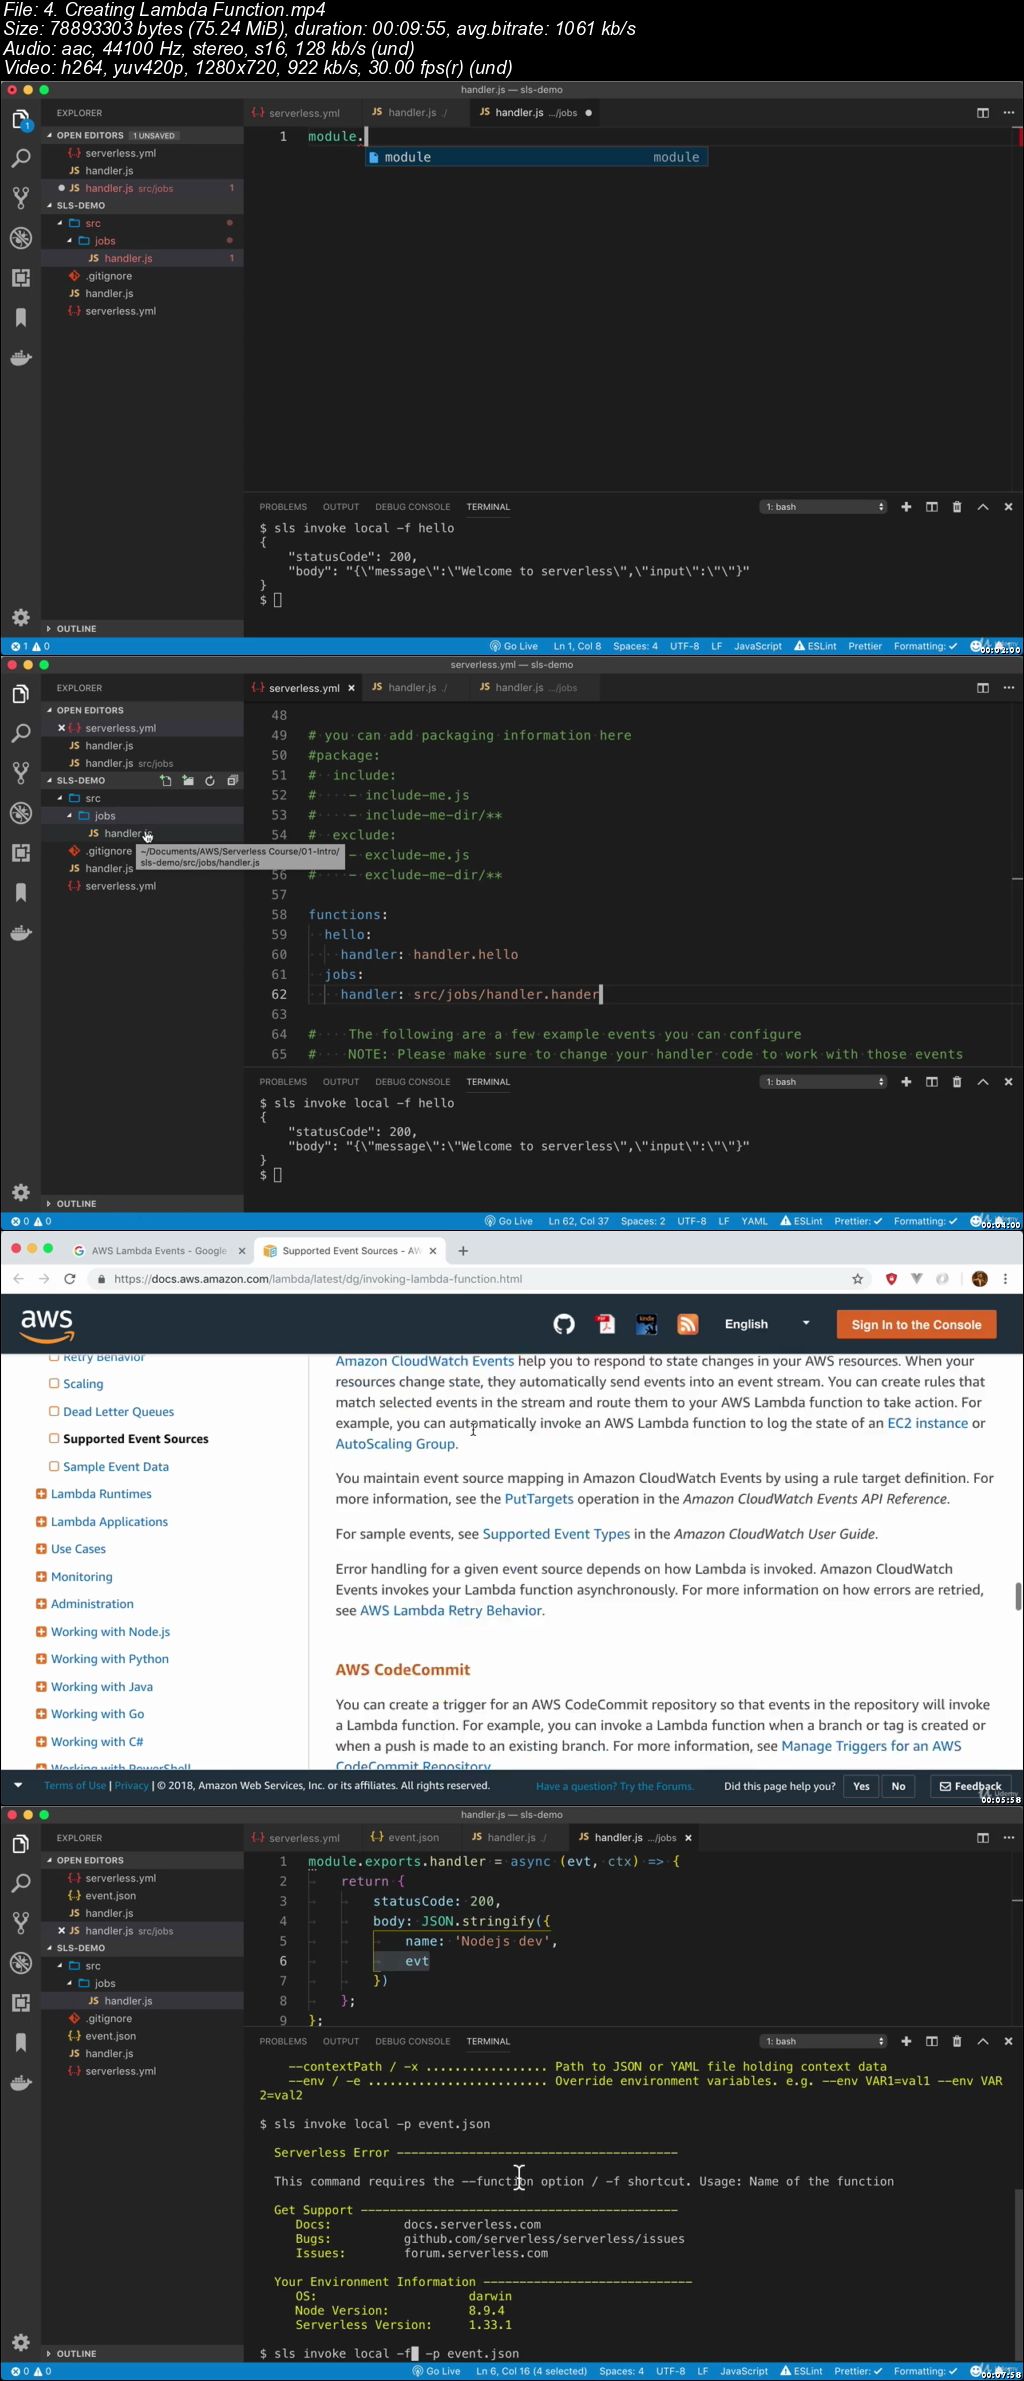Screen dimensions: 1024x2381
Task: Open DEBUG CONSOLE tab in serverless.yml frame
Action: pos(413,1082)
